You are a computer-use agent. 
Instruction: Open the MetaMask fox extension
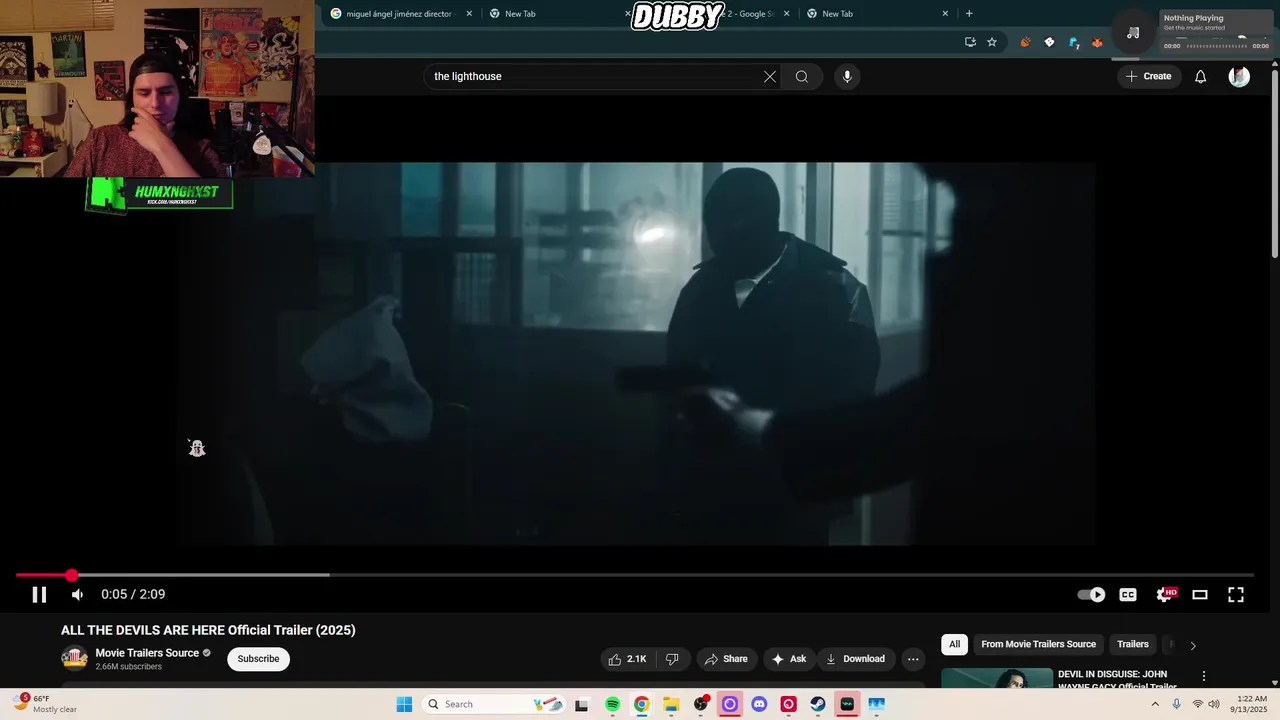point(1097,42)
